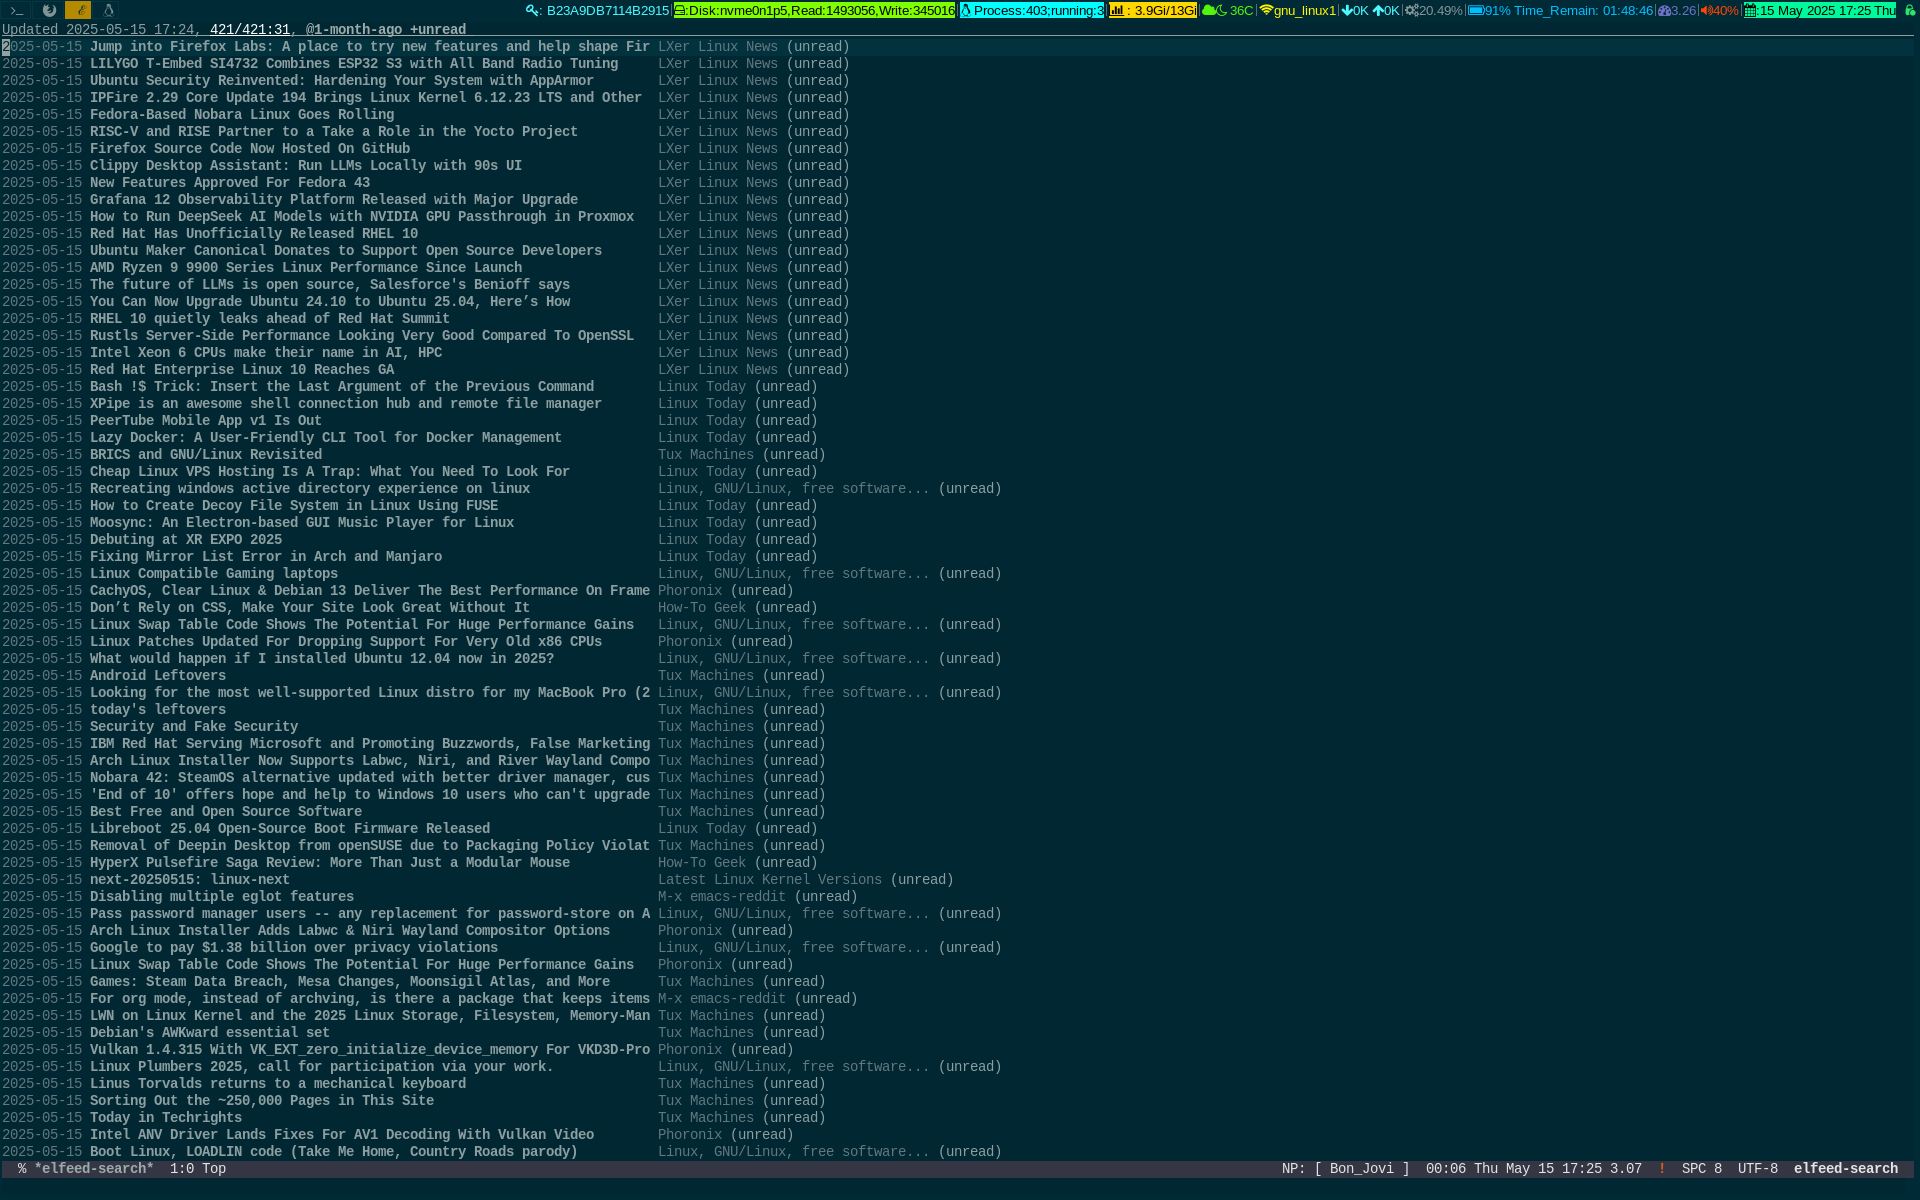1920x1200 pixels.
Task: Select the highlighted Emacs workspace icon
Action: [x=78, y=11]
